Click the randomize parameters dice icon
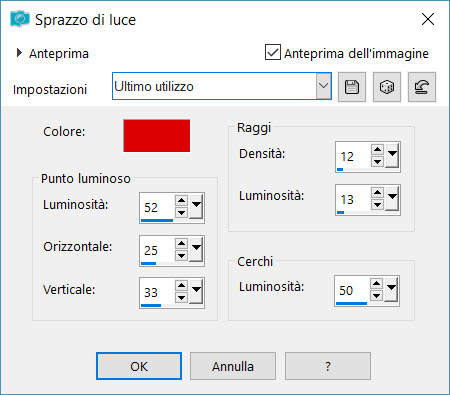The height and width of the screenshot is (395, 450). [387, 87]
